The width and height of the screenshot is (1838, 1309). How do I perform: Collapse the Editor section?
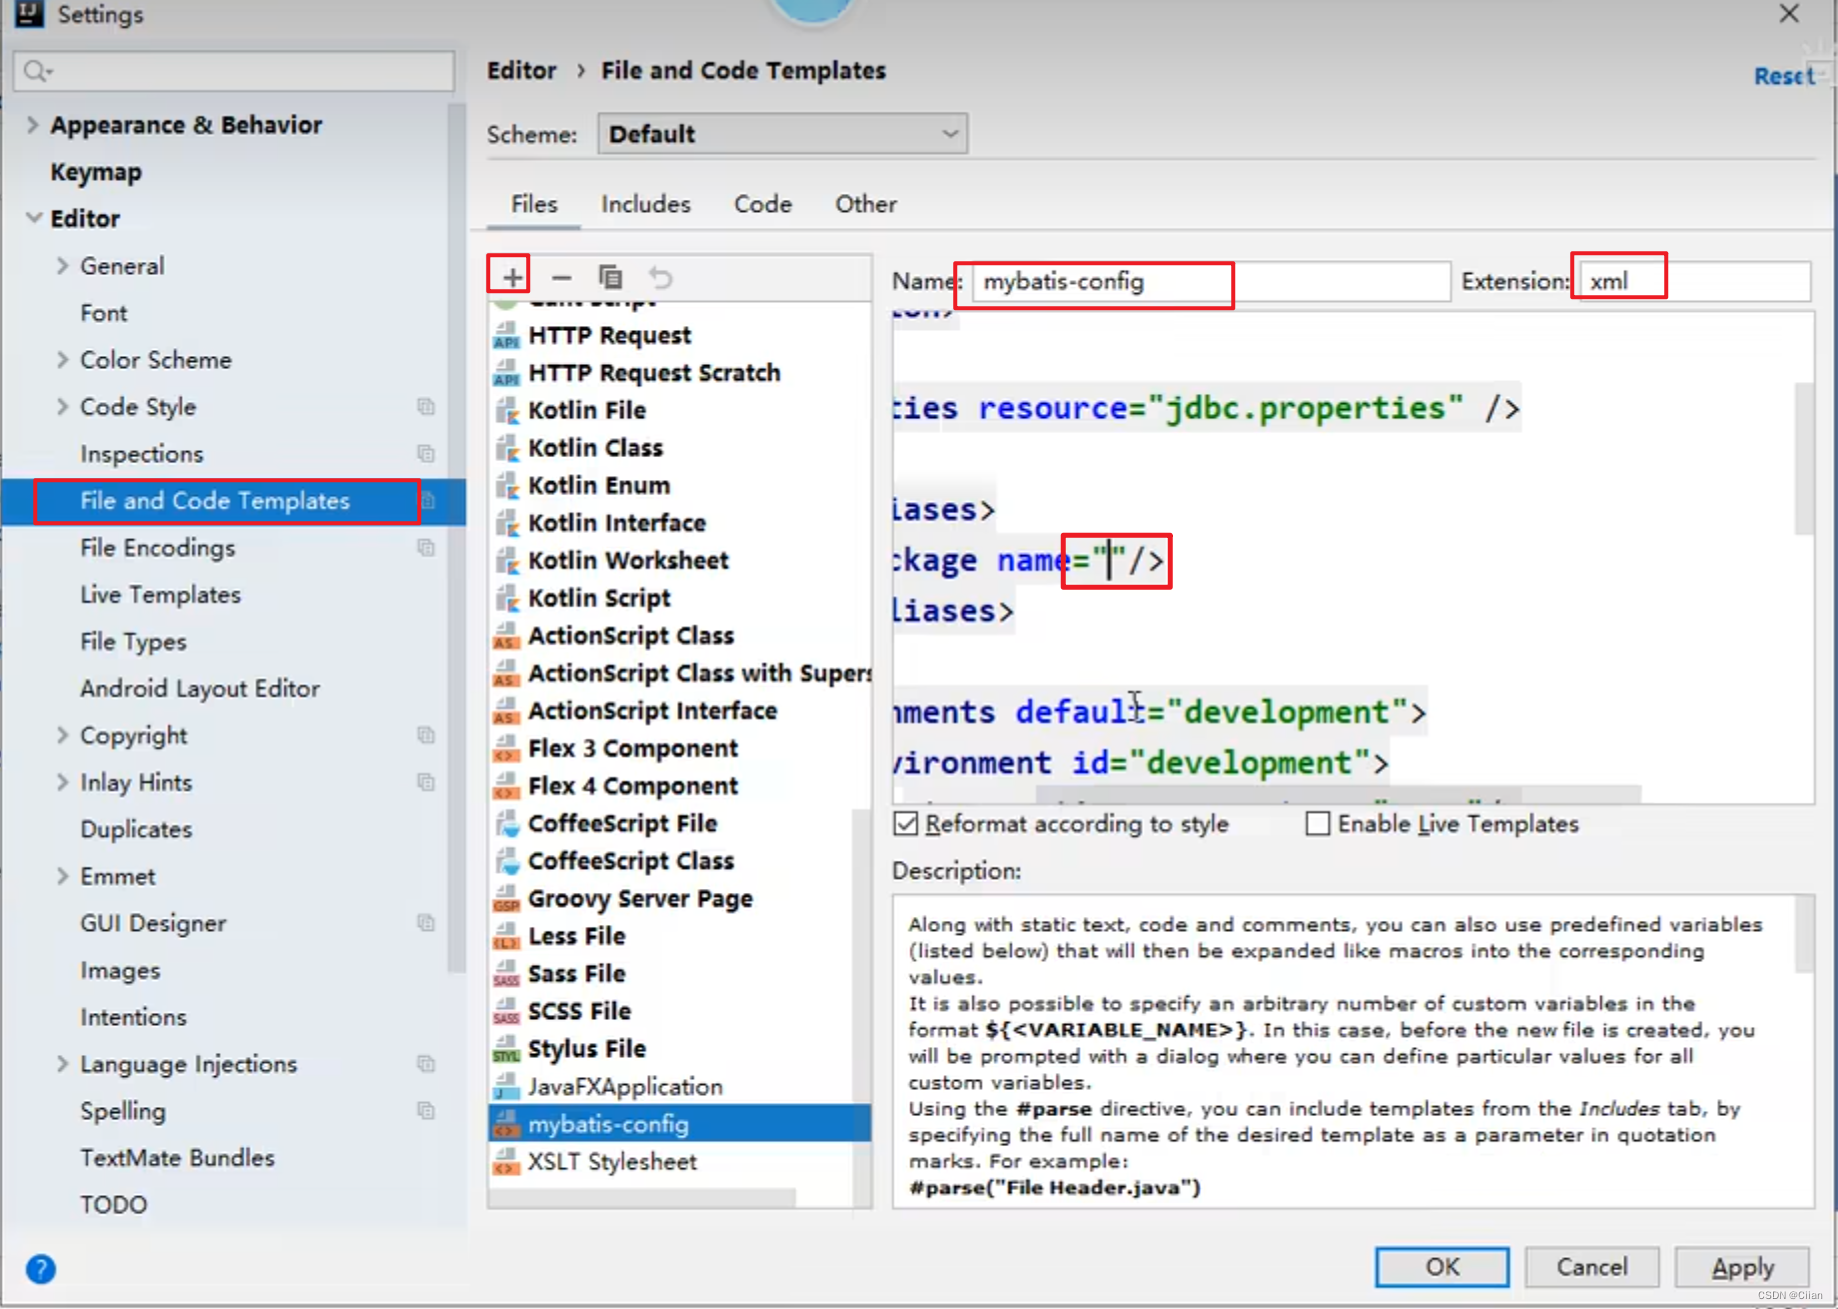coord(33,218)
